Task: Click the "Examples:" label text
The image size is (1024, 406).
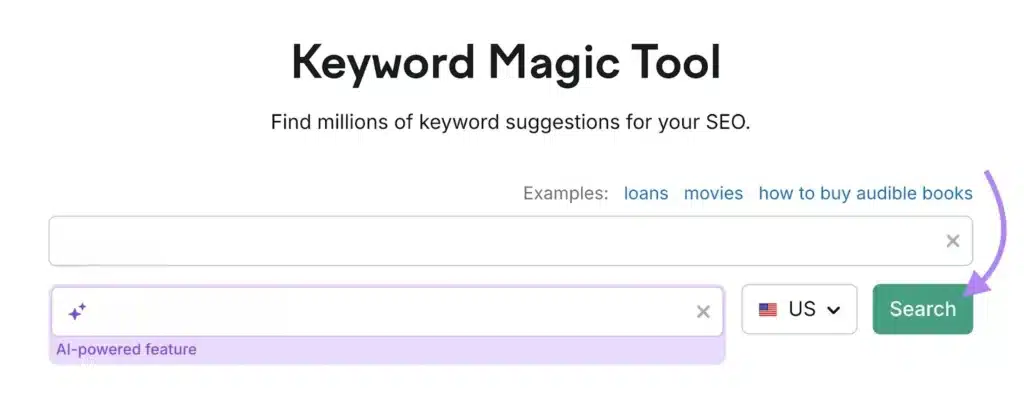Action: (x=566, y=194)
